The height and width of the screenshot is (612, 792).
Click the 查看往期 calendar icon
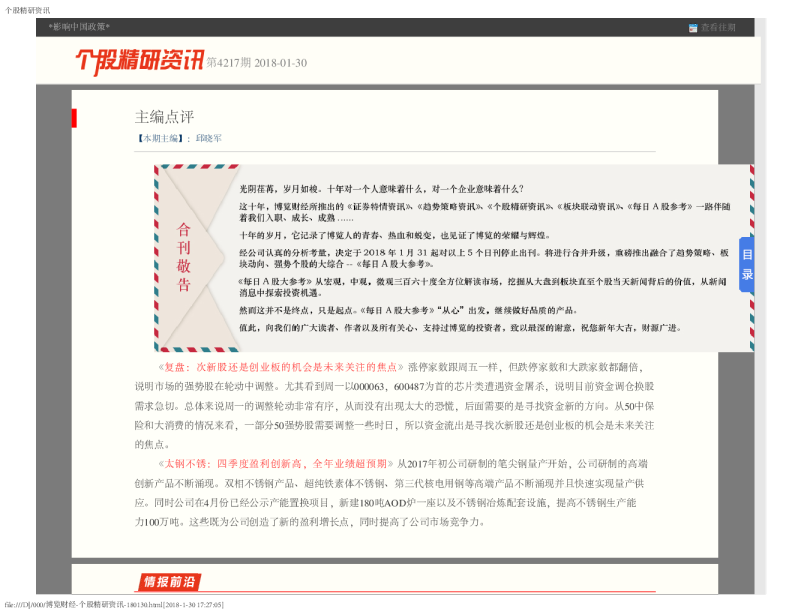(x=693, y=28)
